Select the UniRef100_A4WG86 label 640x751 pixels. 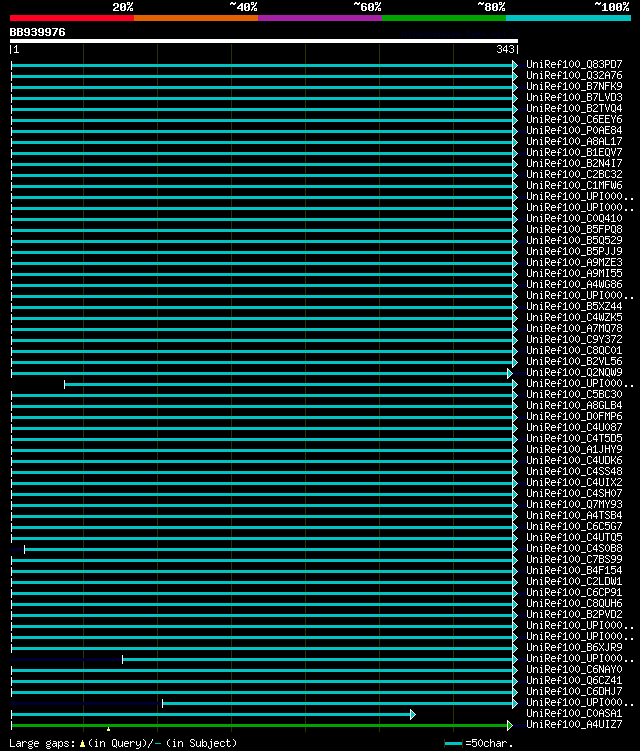(574, 284)
